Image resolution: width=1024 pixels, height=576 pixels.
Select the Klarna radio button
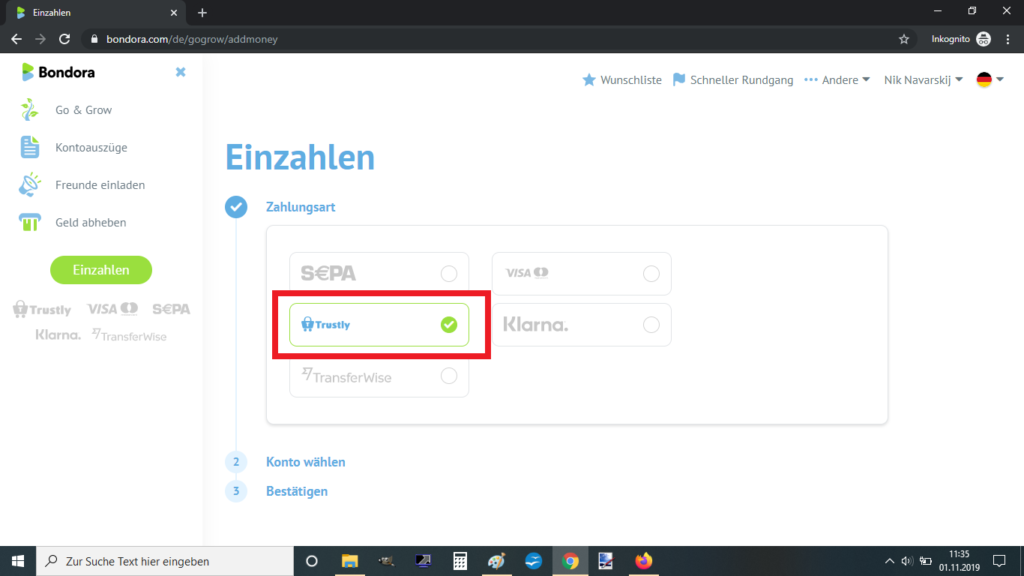tap(651, 325)
